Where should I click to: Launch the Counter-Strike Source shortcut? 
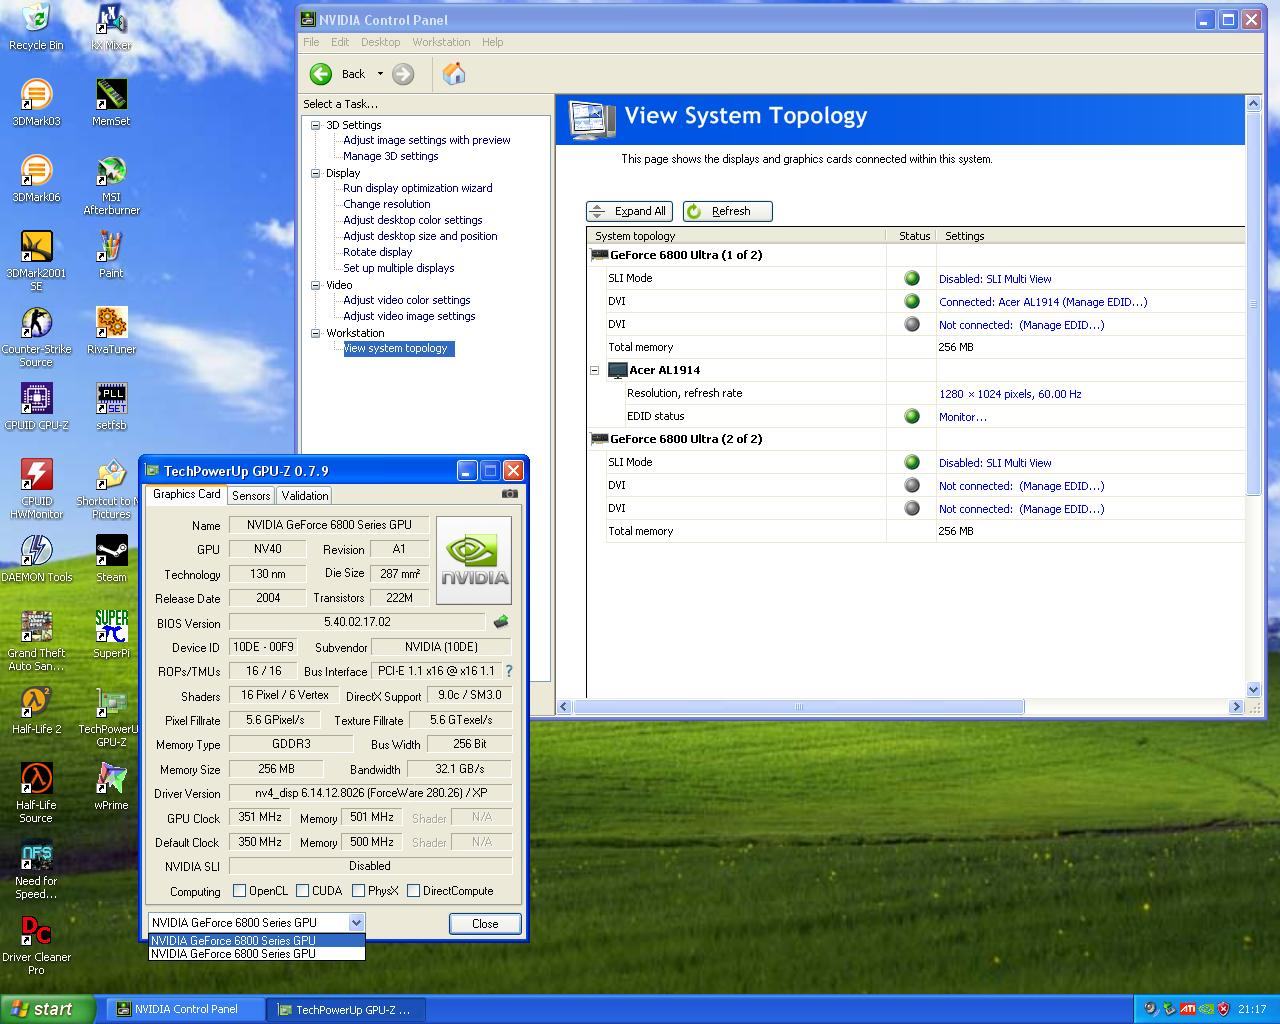tap(36, 337)
